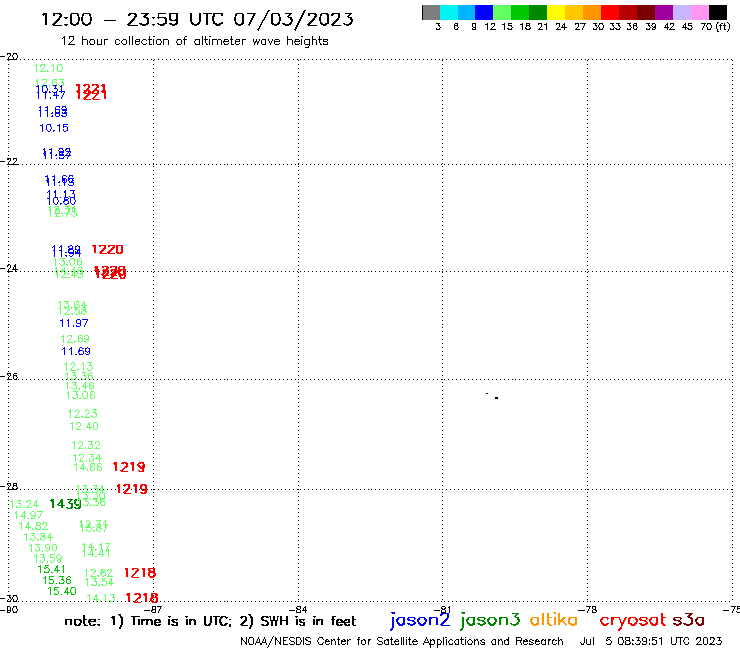740x650 pixels.
Task: Click the wave height value 13.54
Action: 99,582
